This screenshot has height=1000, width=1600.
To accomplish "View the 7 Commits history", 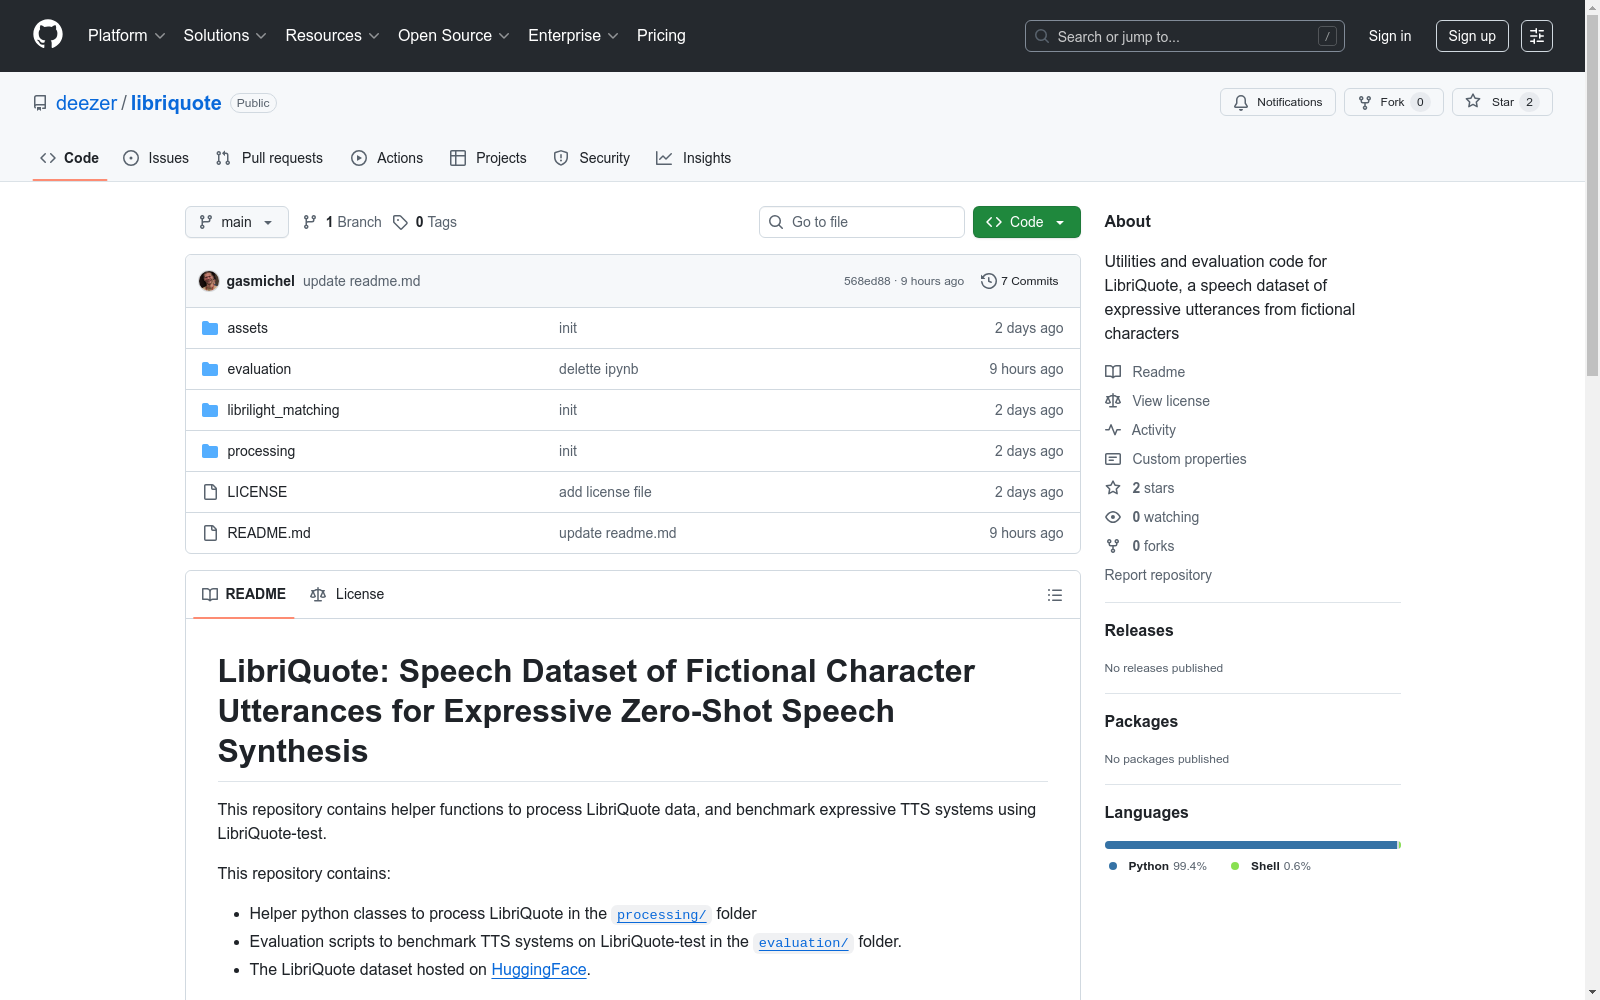I will (1019, 281).
